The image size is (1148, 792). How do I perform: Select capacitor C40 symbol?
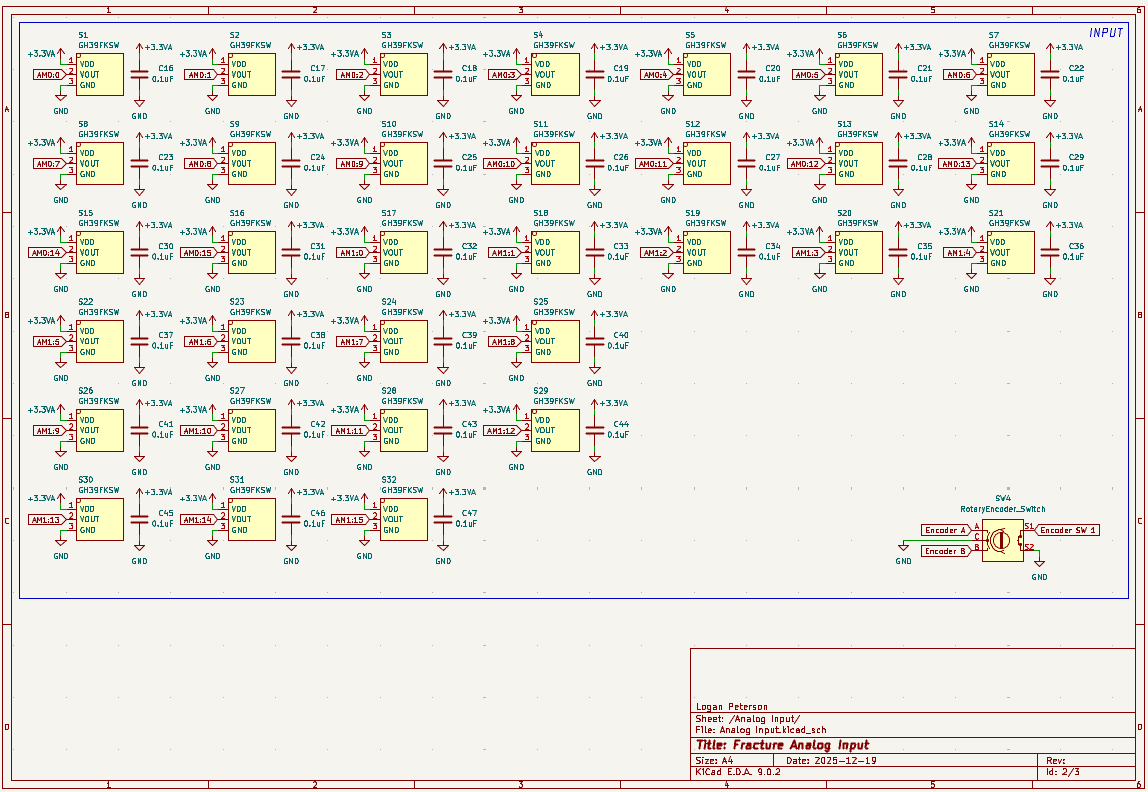coord(595,341)
